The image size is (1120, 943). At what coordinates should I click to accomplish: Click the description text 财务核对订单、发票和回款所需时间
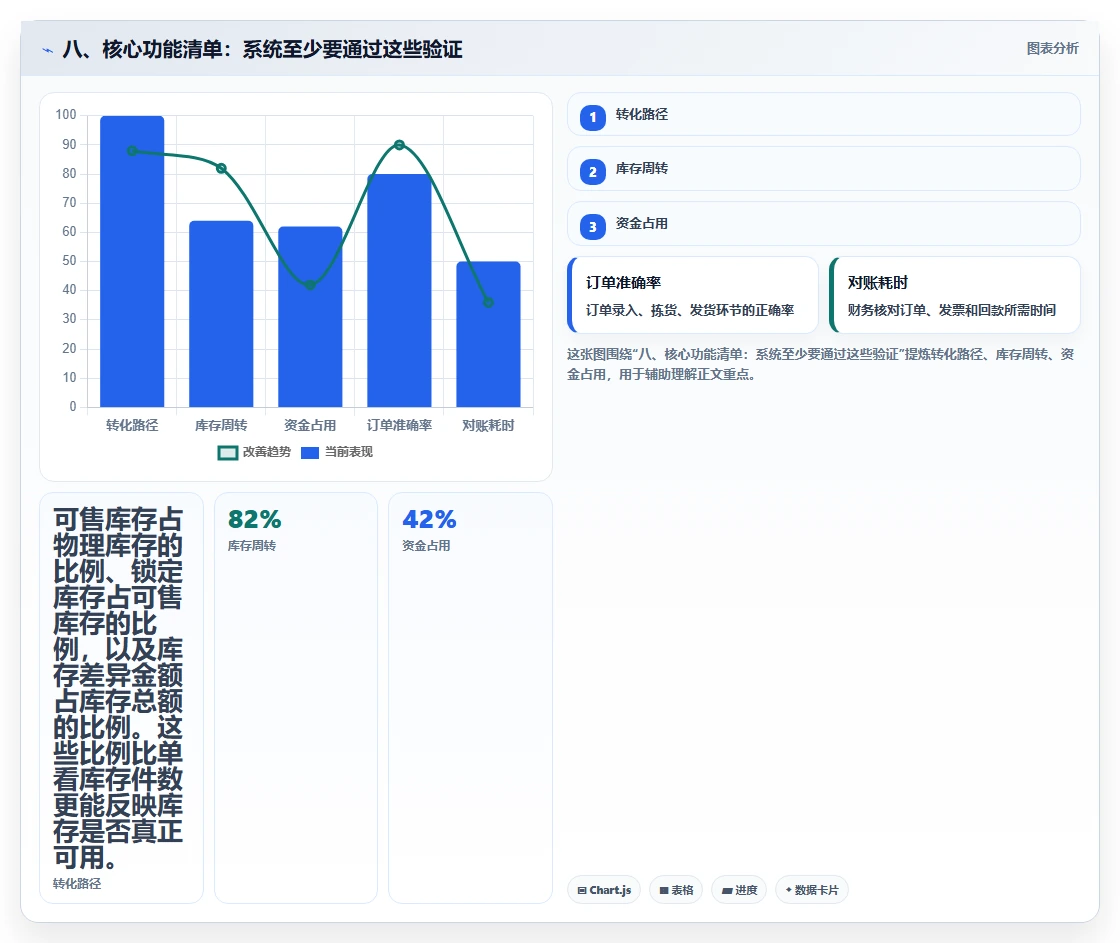(951, 310)
